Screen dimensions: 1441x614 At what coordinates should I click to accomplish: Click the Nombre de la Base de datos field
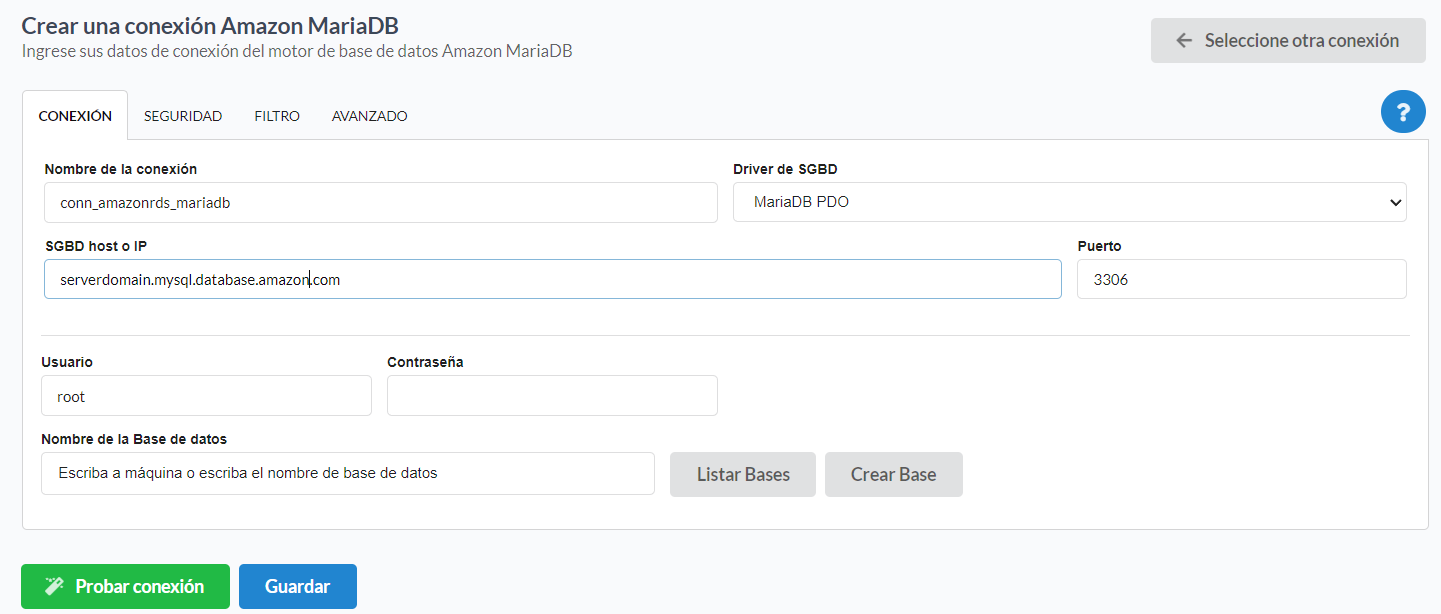(348, 474)
